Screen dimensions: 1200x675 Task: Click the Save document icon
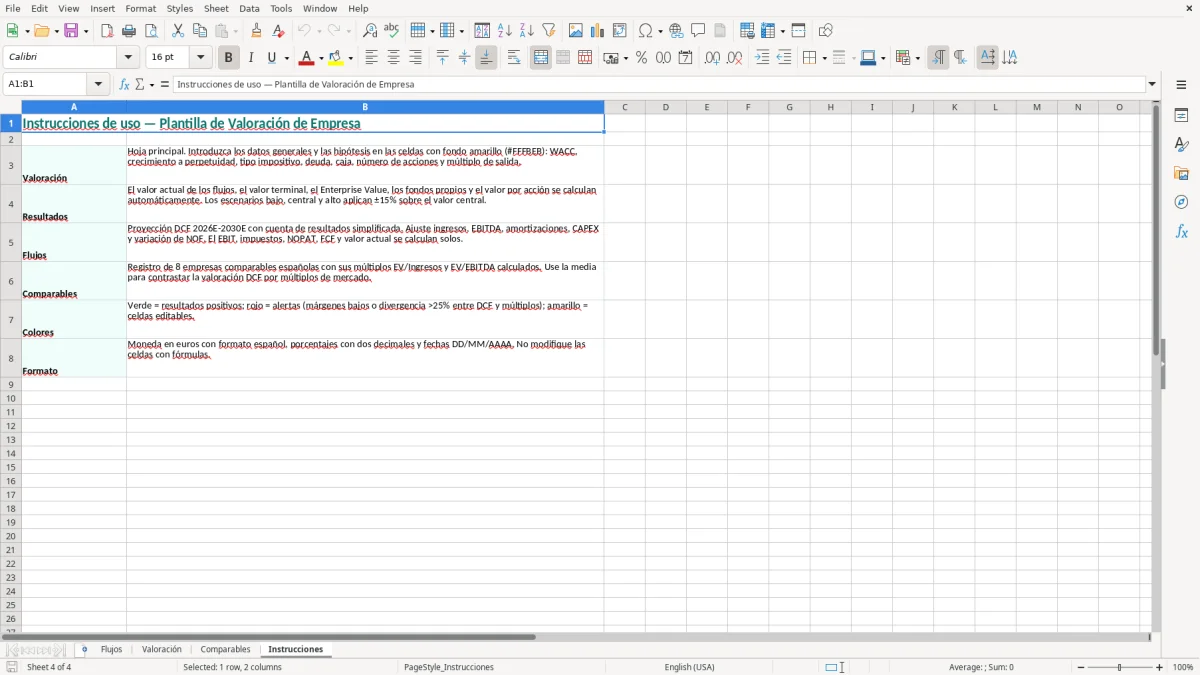click(x=71, y=31)
